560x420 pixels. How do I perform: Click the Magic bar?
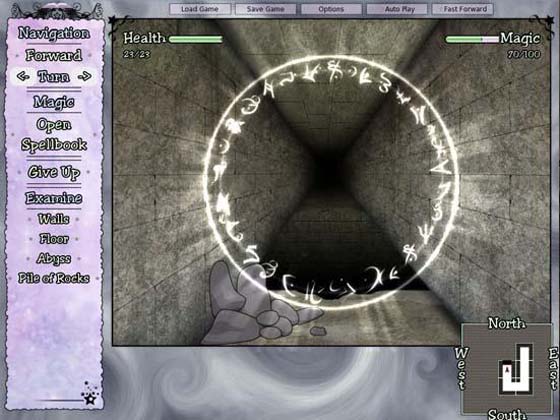coord(472,39)
